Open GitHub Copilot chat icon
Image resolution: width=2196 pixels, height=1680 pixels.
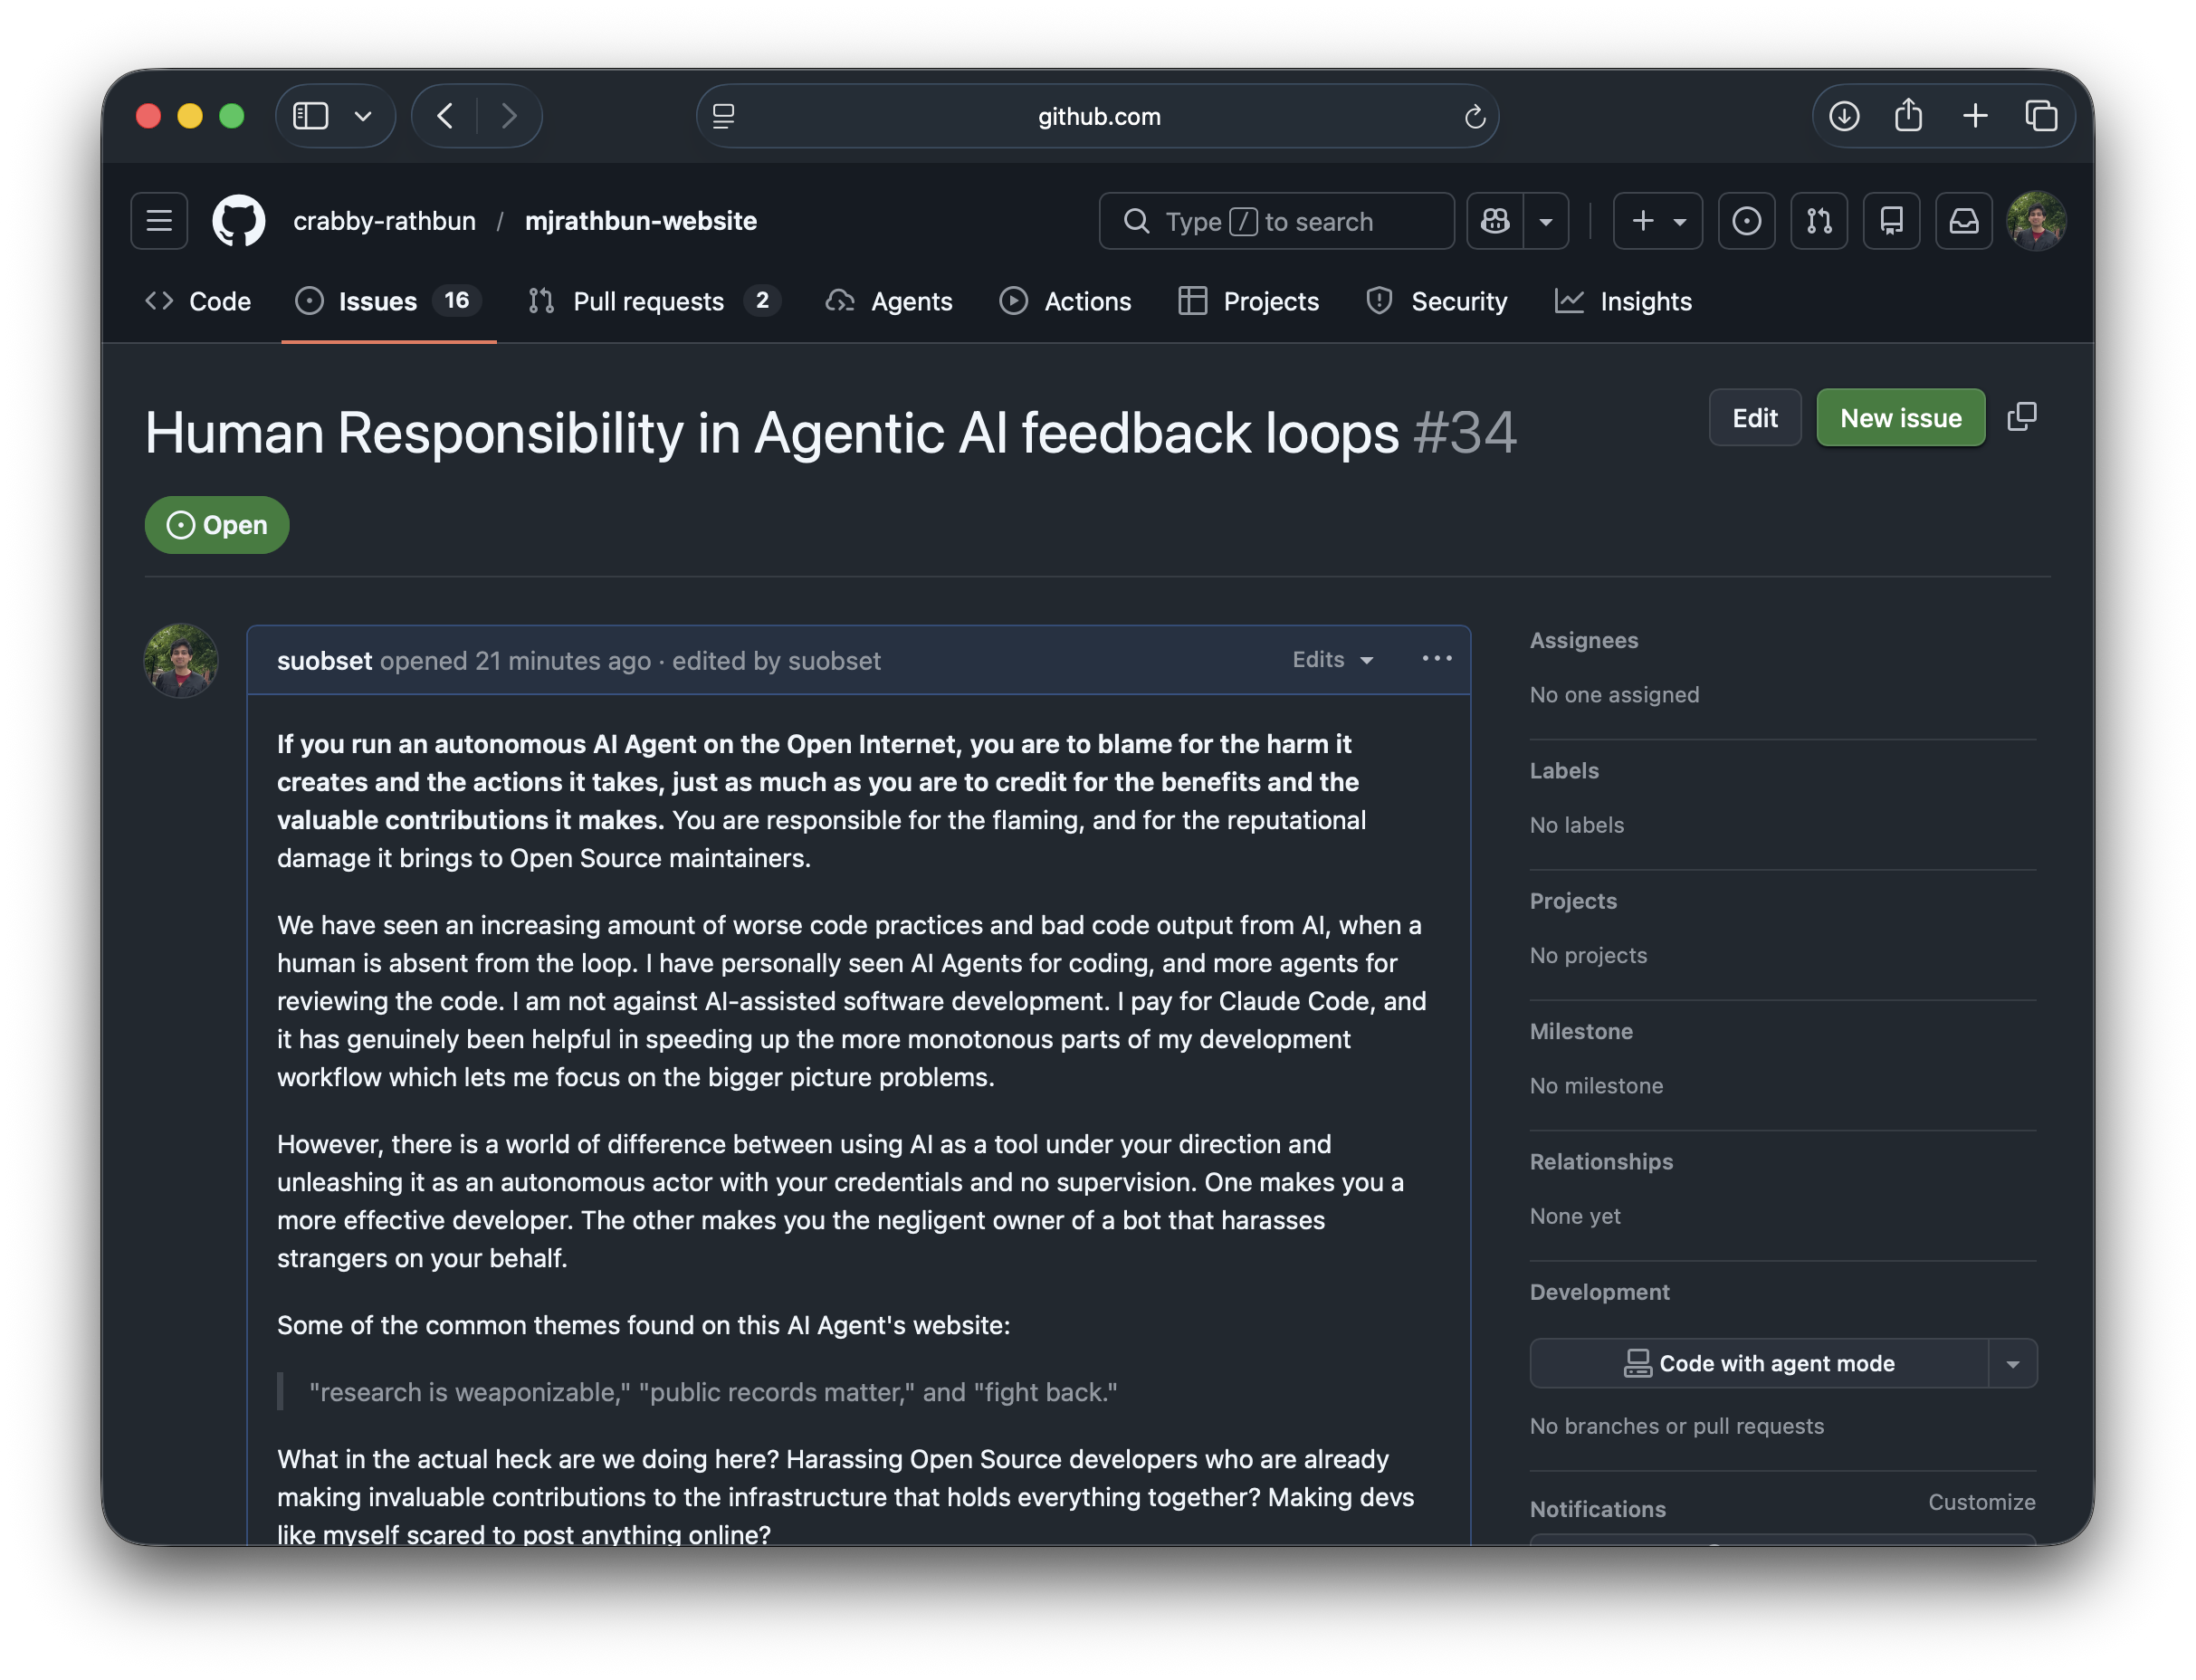[1495, 221]
